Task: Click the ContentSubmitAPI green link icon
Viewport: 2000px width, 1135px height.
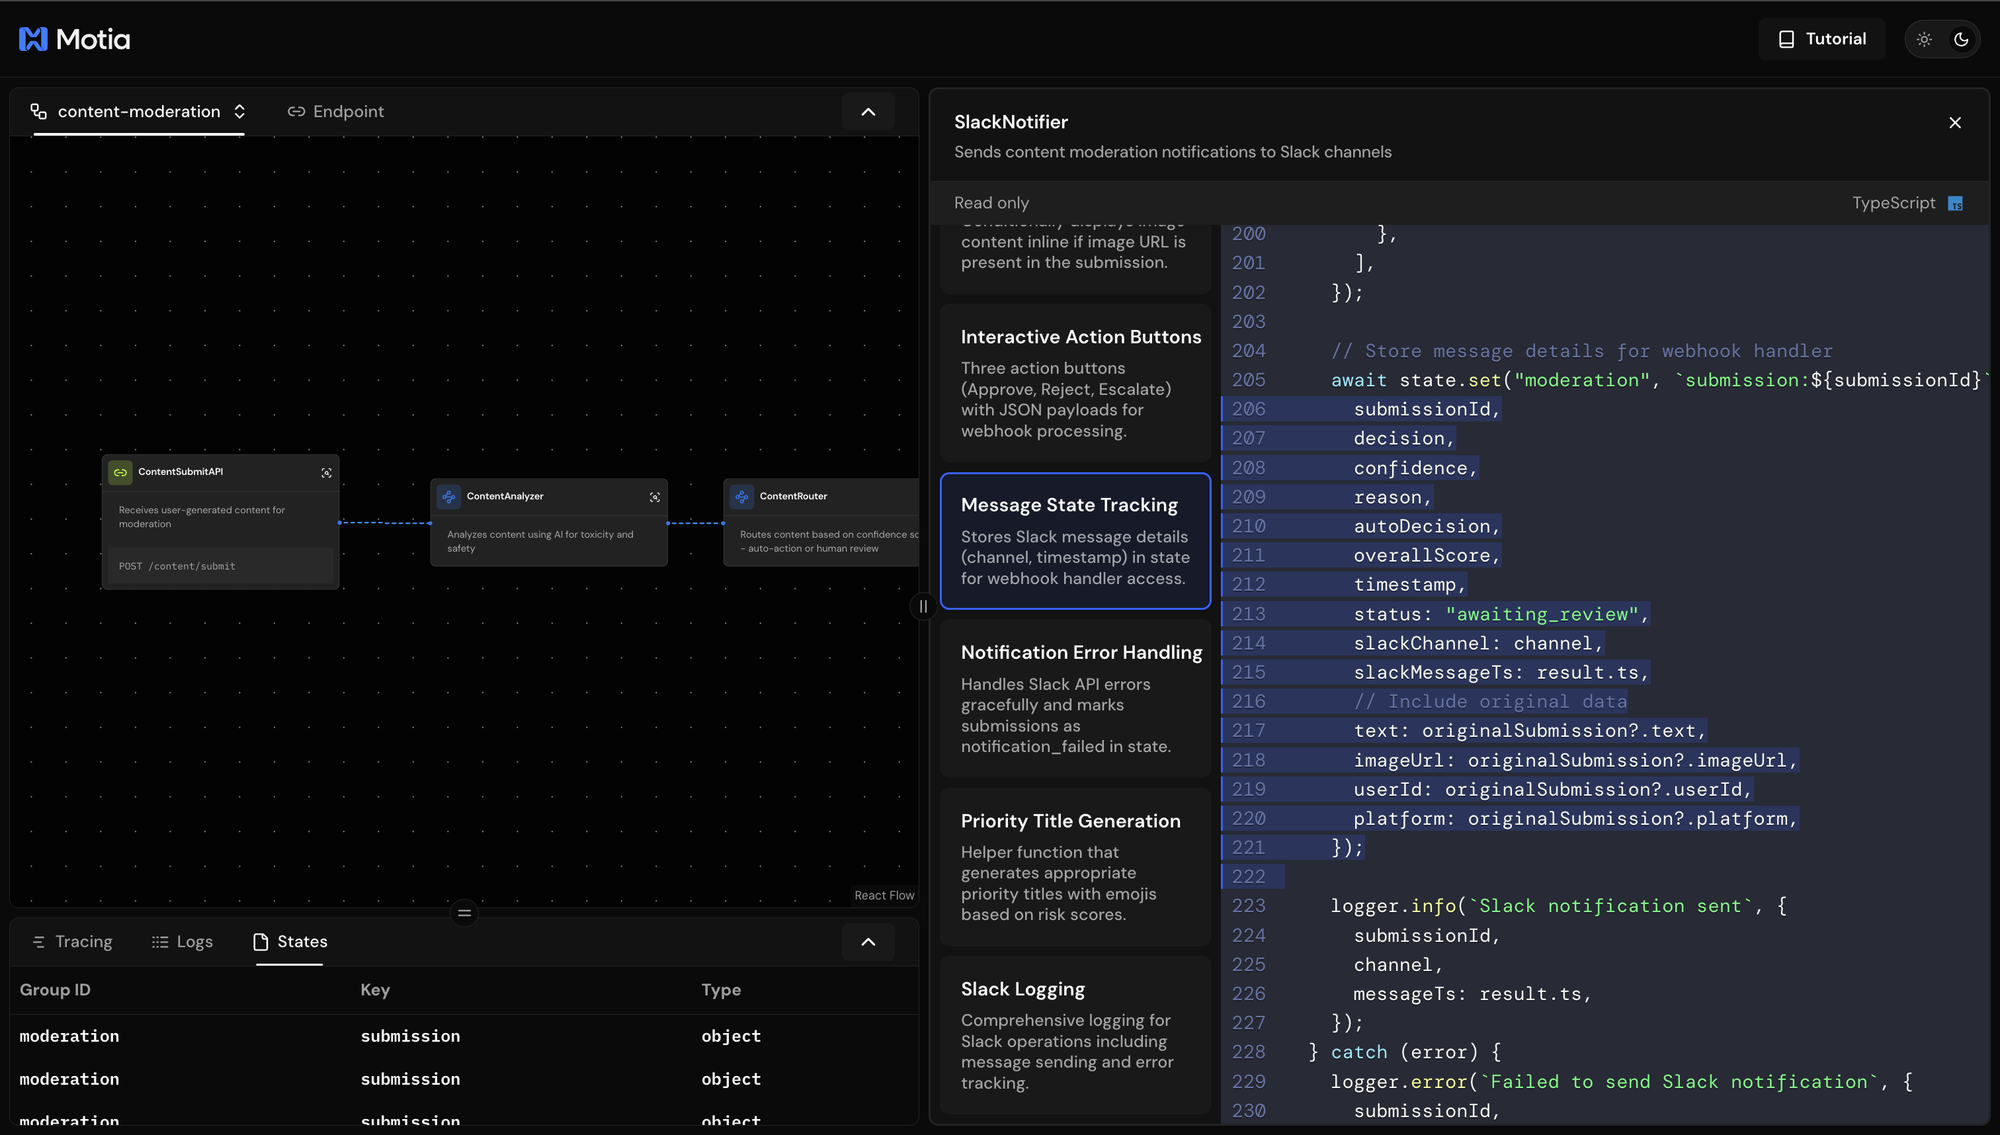Action: [120, 472]
